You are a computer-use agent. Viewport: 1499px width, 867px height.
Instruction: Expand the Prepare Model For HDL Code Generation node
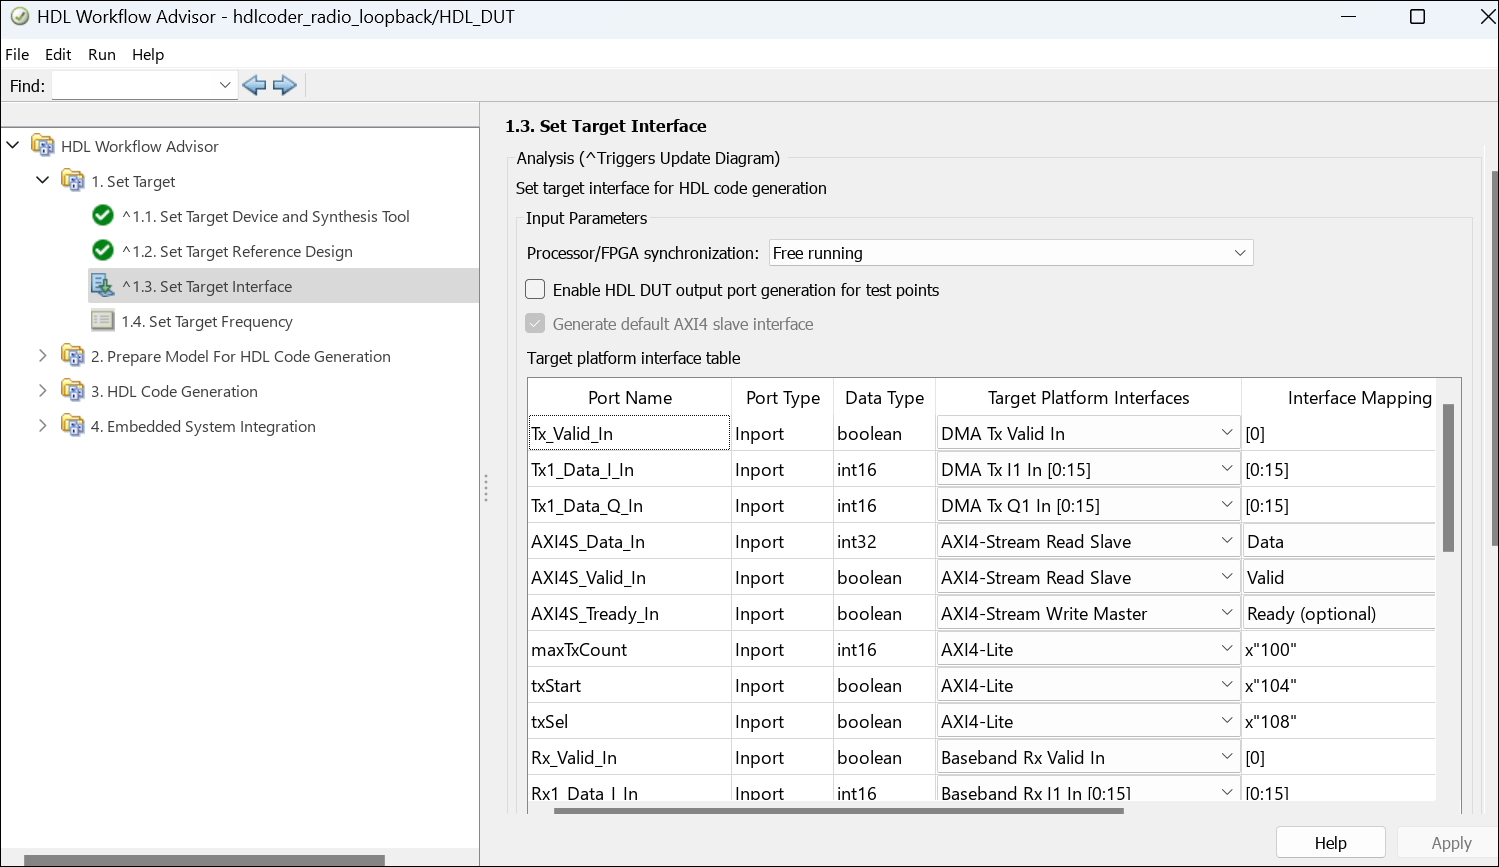pos(42,356)
